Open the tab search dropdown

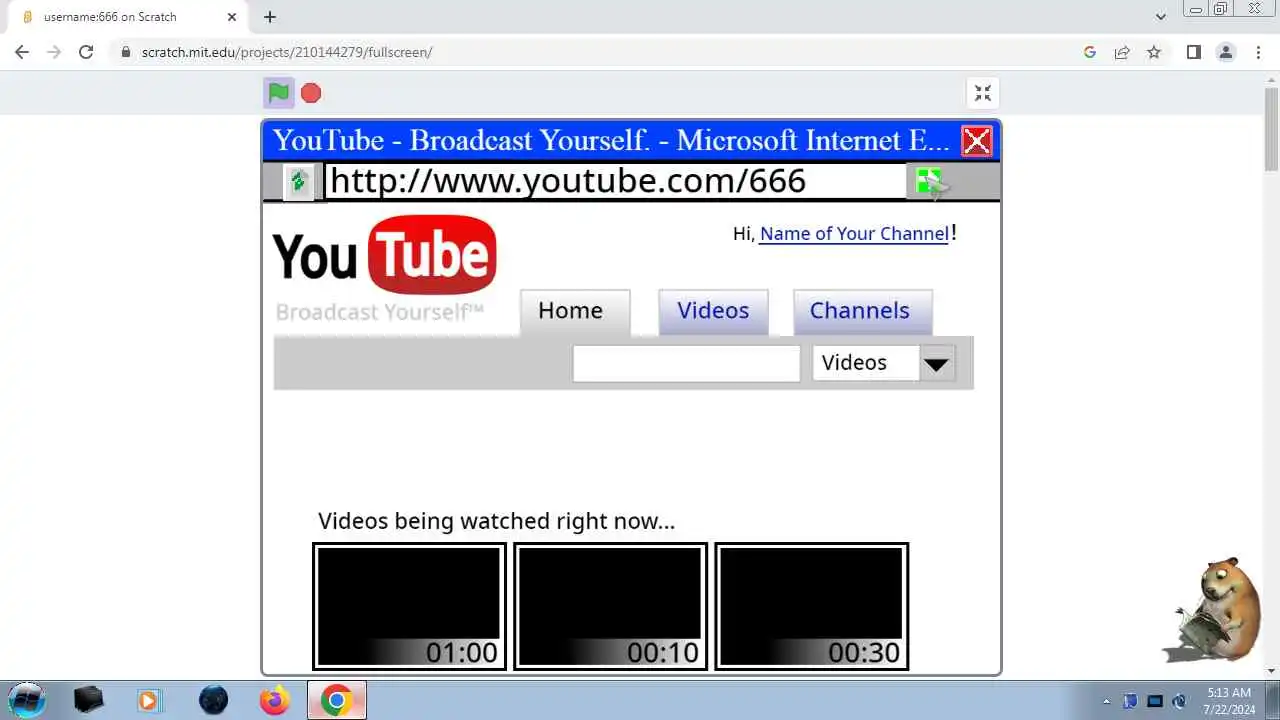(1160, 17)
